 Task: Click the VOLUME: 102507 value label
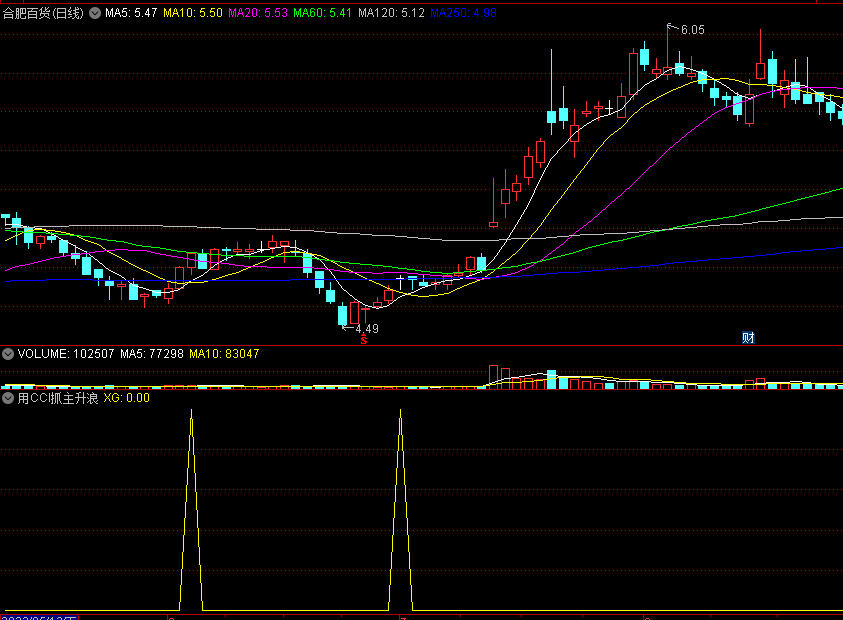(66, 354)
